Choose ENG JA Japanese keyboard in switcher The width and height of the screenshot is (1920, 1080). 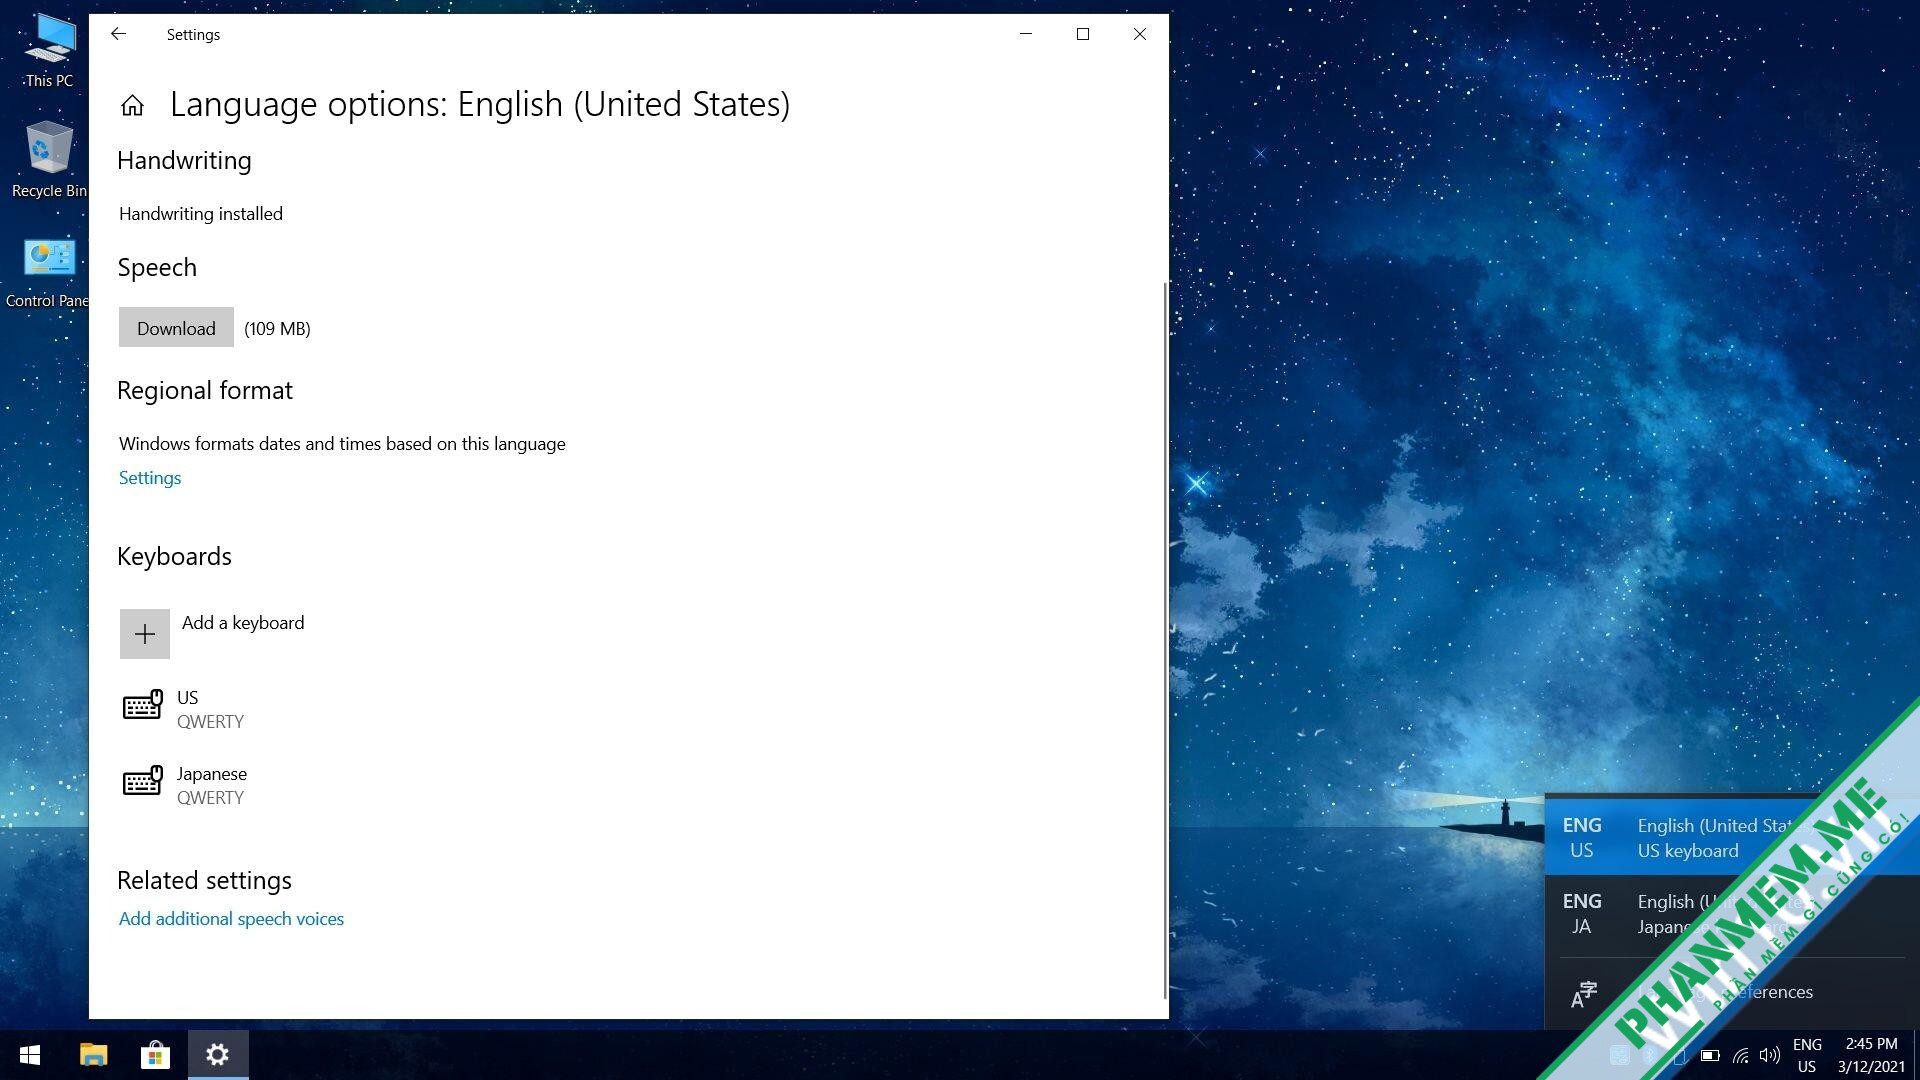1732,913
